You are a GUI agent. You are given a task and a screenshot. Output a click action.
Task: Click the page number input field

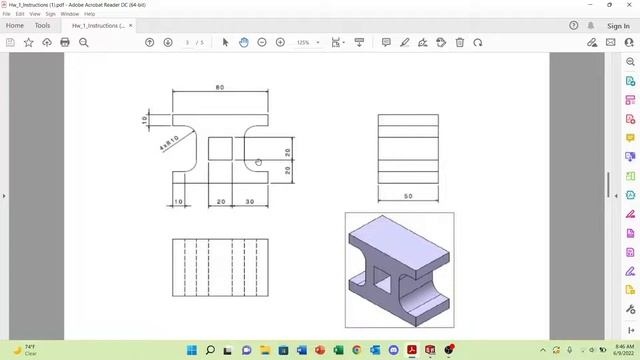pyautogui.click(x=187, y=42)
